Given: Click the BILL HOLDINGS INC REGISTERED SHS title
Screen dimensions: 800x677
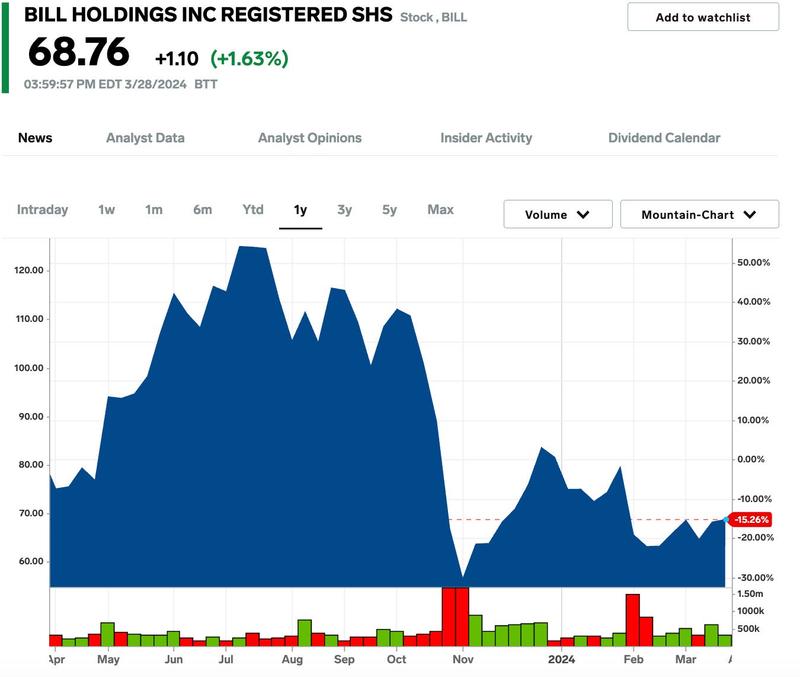Looking at the screenshot, I should (x=208, y=15).
